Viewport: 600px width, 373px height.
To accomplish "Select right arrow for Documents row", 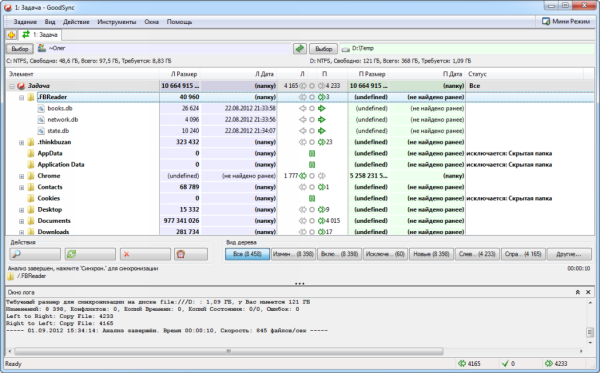I will pyautogui.click(x=322, y=221).
